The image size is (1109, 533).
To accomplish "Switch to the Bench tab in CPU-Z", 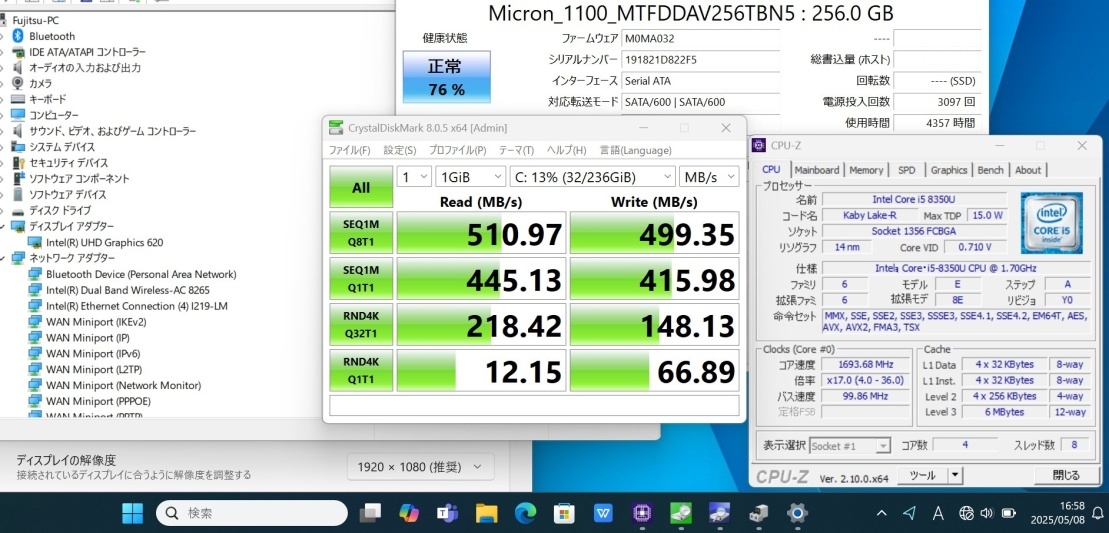I will click(x=990, y=170).
